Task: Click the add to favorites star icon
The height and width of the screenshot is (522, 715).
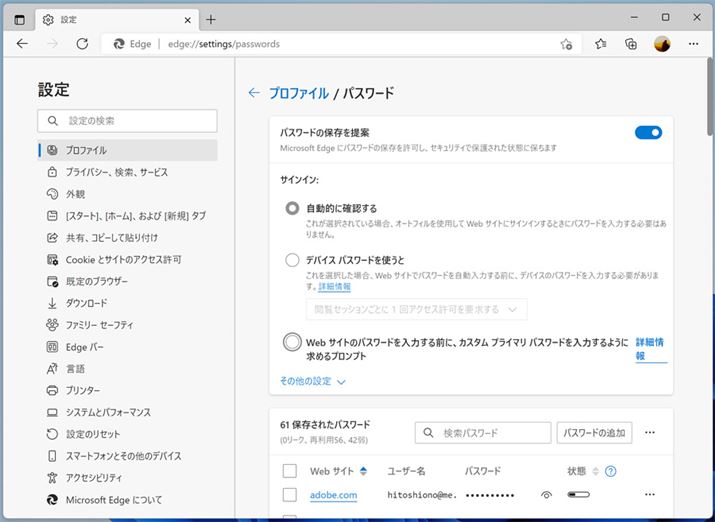Action: click(566, 44)
